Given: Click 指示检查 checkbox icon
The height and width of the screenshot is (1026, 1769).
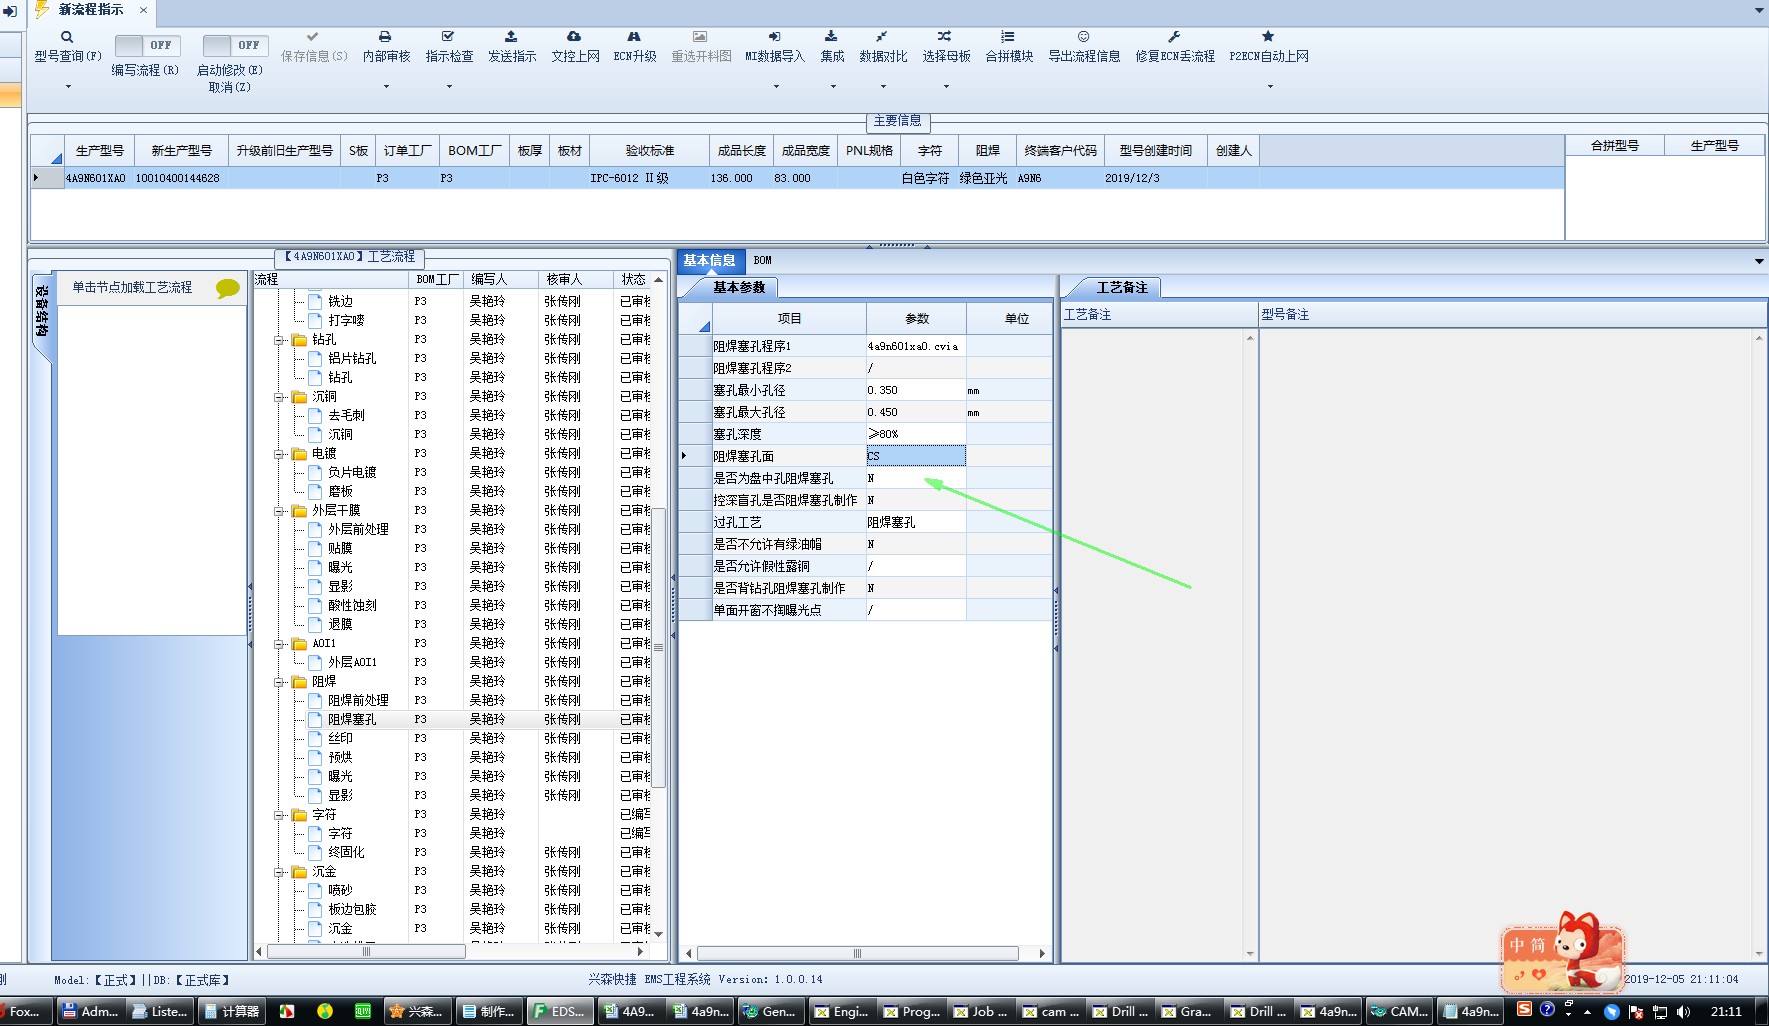Looking at the screenshot, I should [448, 37].
